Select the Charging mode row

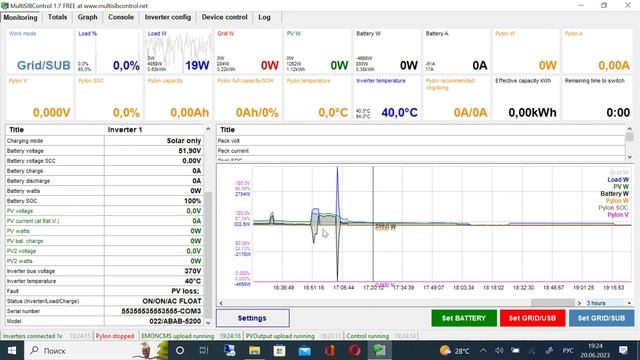pyautogui.click(x=104, y=140)
